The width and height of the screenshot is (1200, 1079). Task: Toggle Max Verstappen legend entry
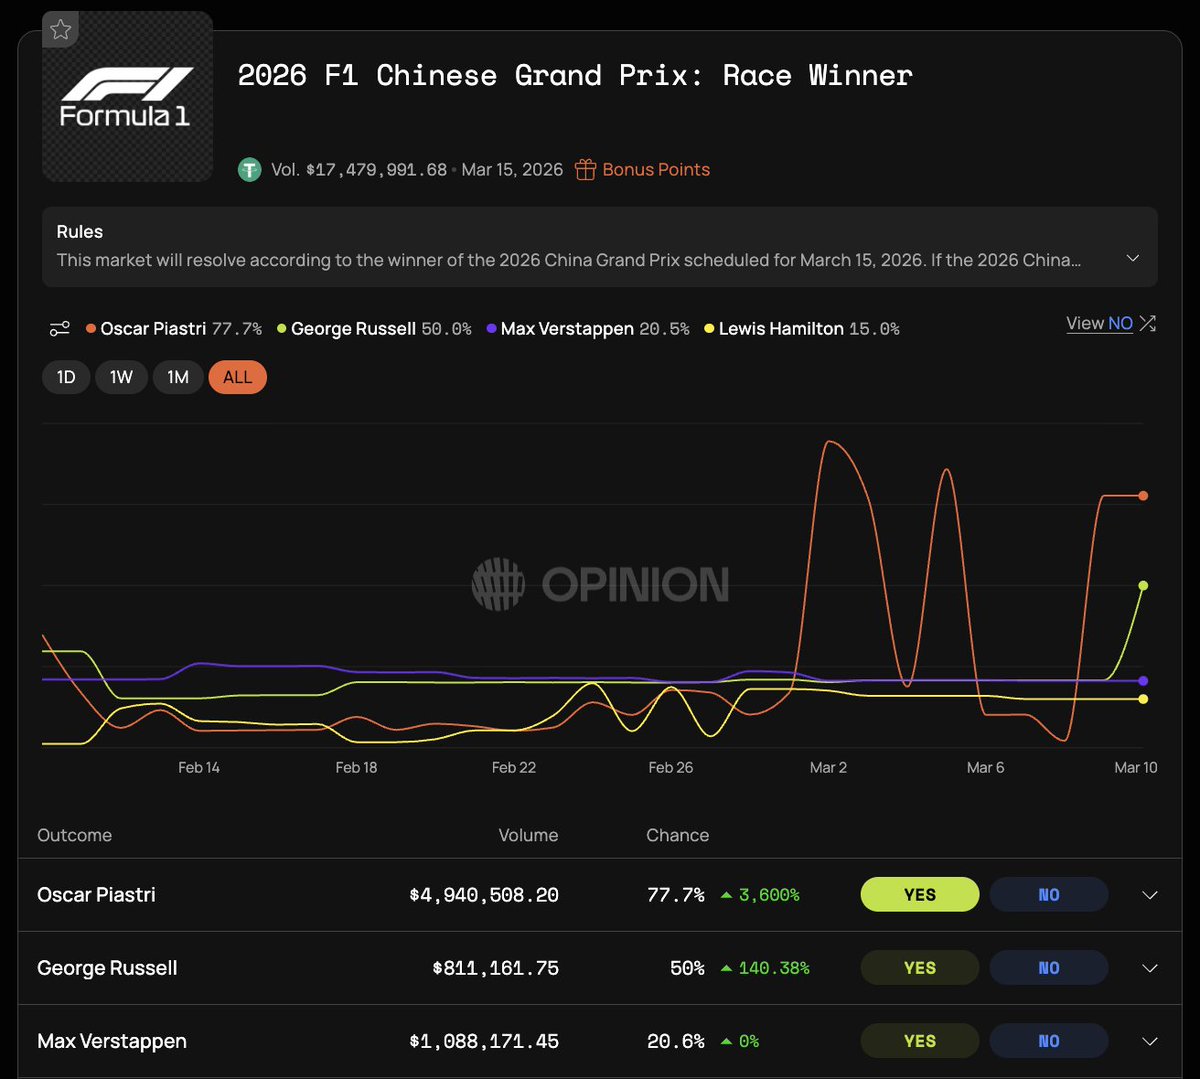pyautogui.click(x=588, y=329)
